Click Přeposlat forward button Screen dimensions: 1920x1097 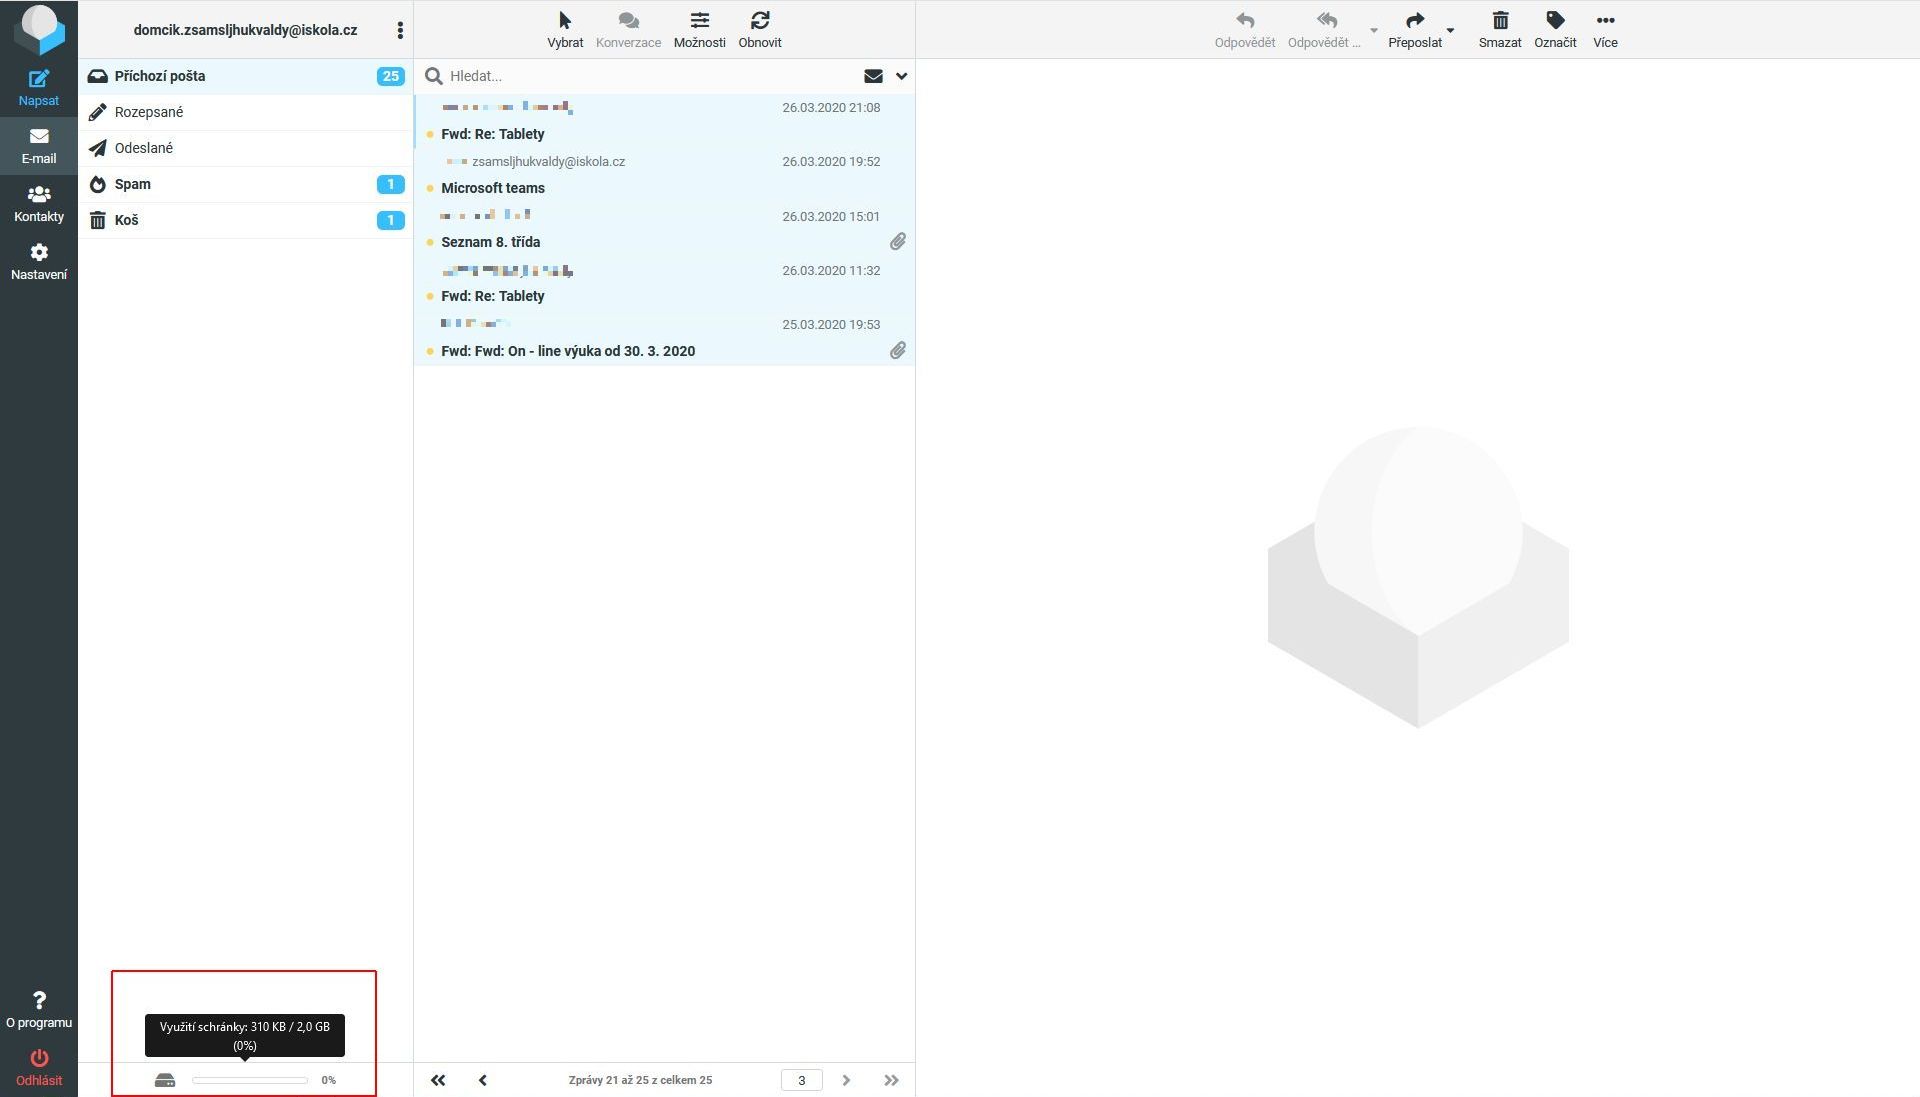point(1415,30)
